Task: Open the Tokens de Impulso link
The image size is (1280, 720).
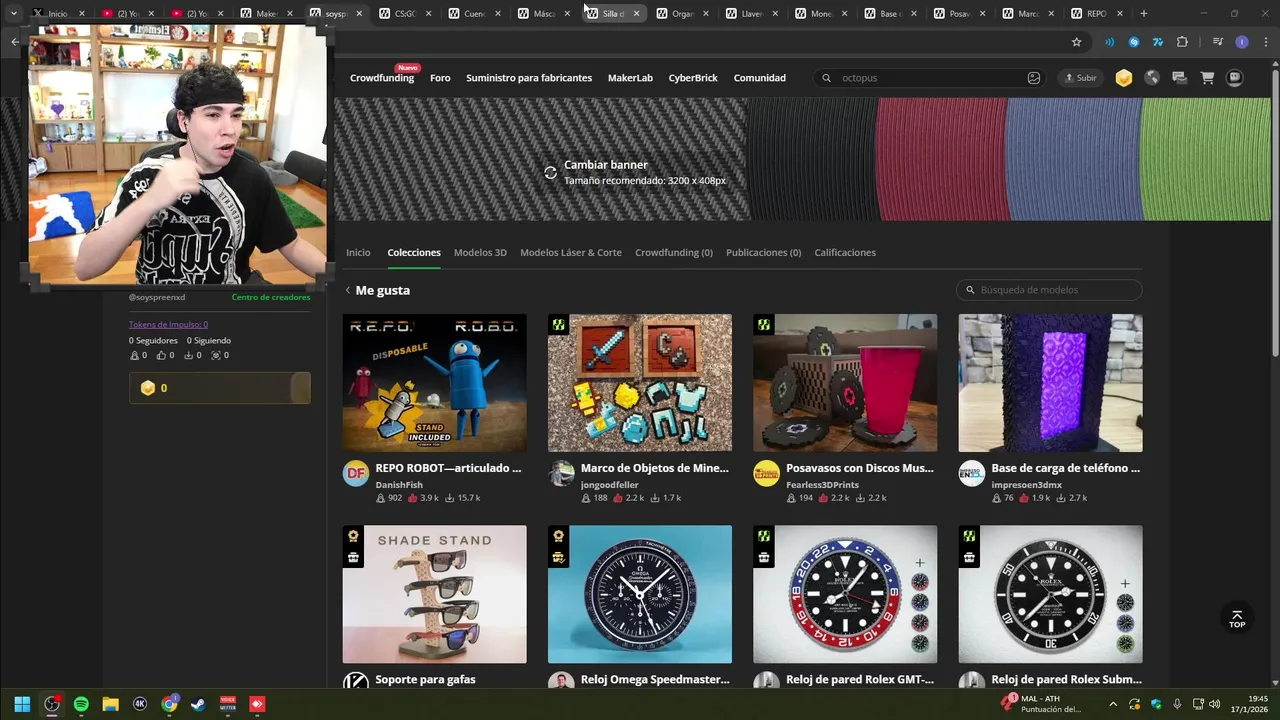Action: click(168, 324)
